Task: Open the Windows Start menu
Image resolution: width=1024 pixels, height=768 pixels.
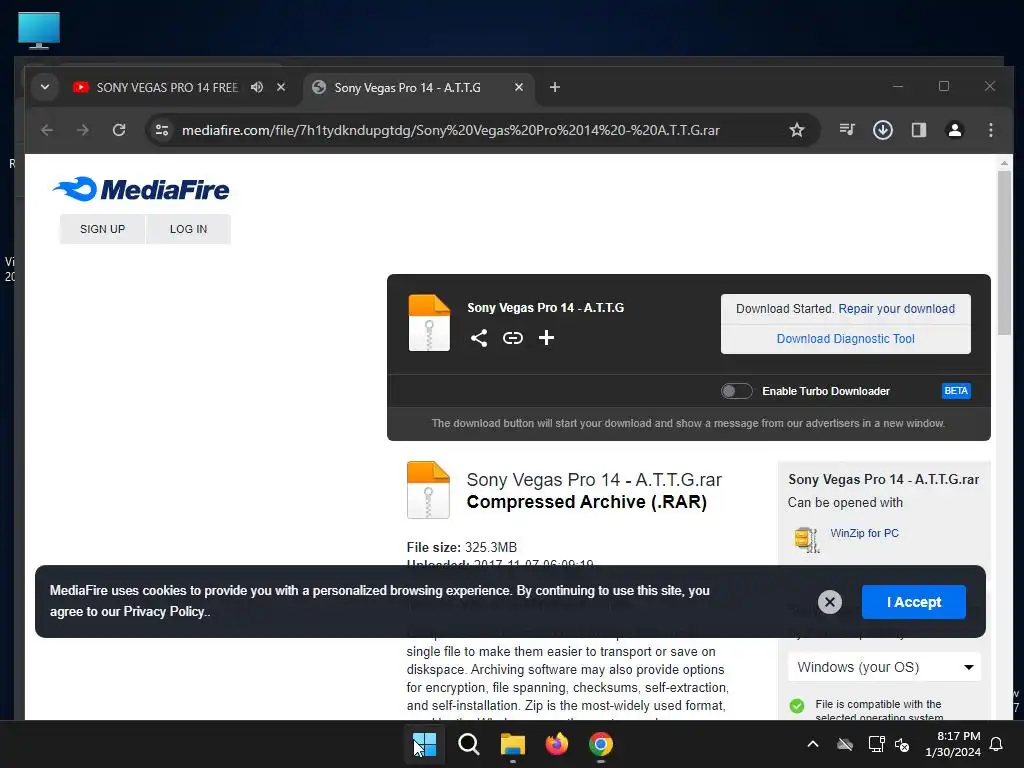Action: point(424,744)
